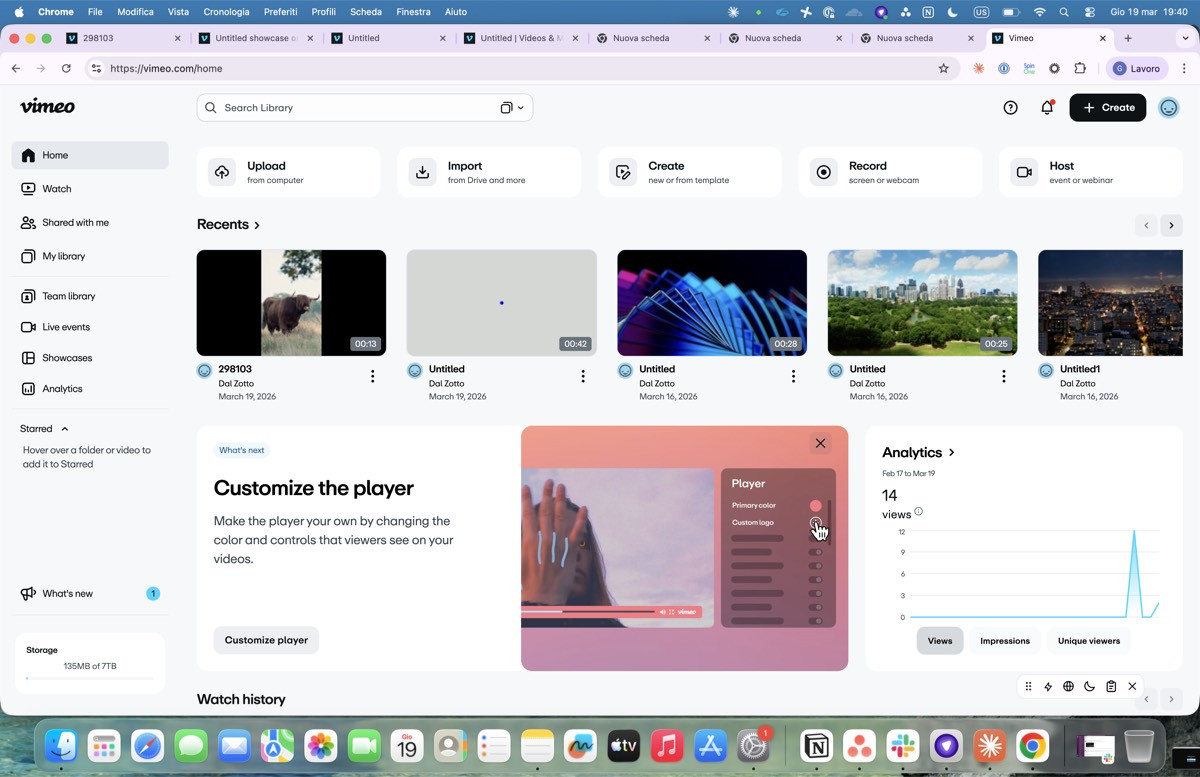
Task: Open the city skyline video thumbnail
Action: click(922, 303)
